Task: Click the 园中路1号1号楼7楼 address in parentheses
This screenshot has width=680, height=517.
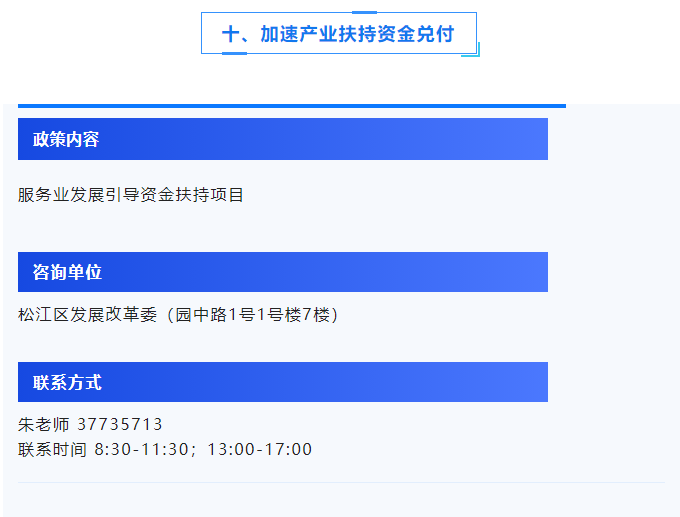Action: pyautogui.click(x=252, y=315)
